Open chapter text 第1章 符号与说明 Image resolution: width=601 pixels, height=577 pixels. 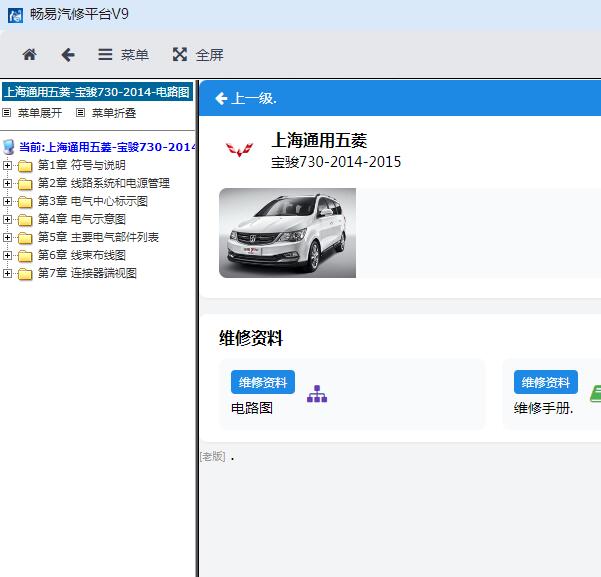pyautogui.click(x=82, y=165)
